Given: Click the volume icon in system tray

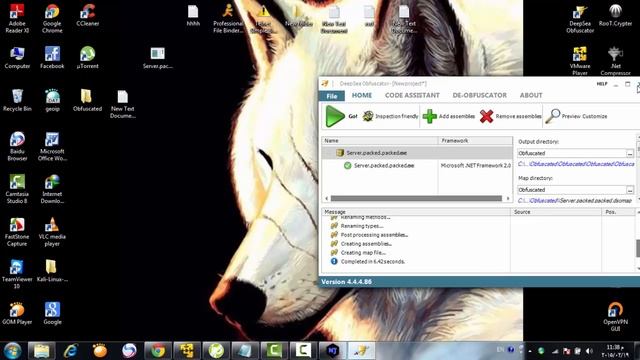Looking at the screenshot, I should (x=589, y=351).
